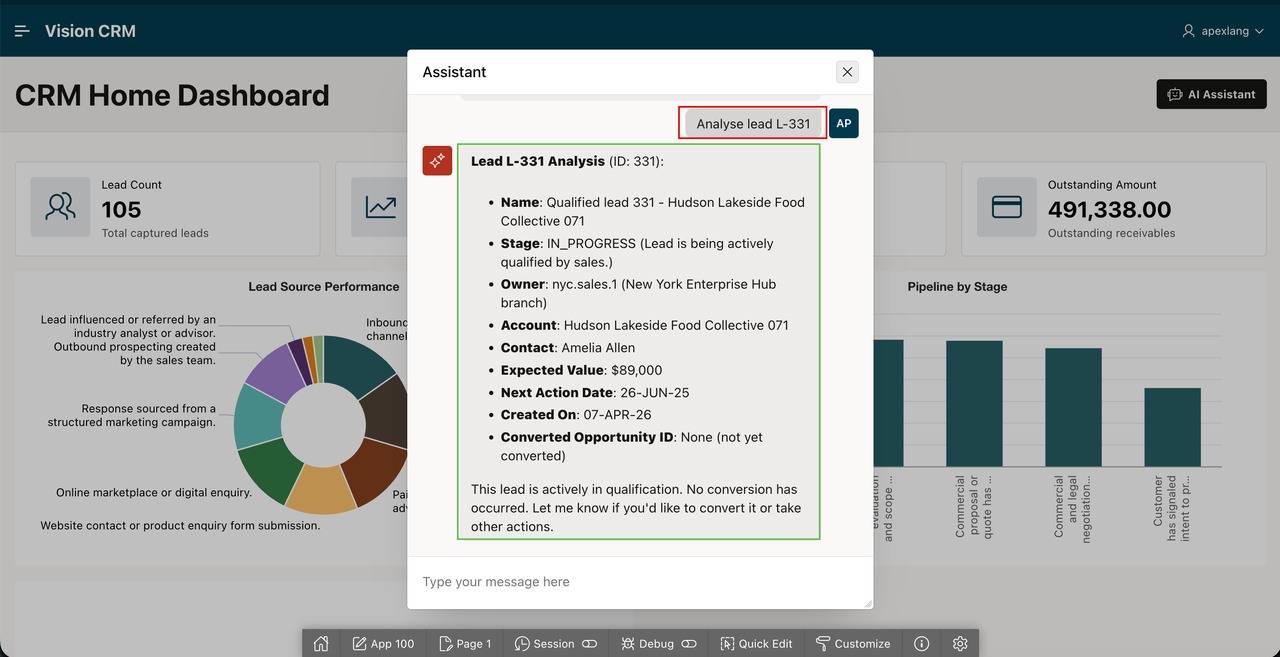Click the message input field

pos(640,582)
